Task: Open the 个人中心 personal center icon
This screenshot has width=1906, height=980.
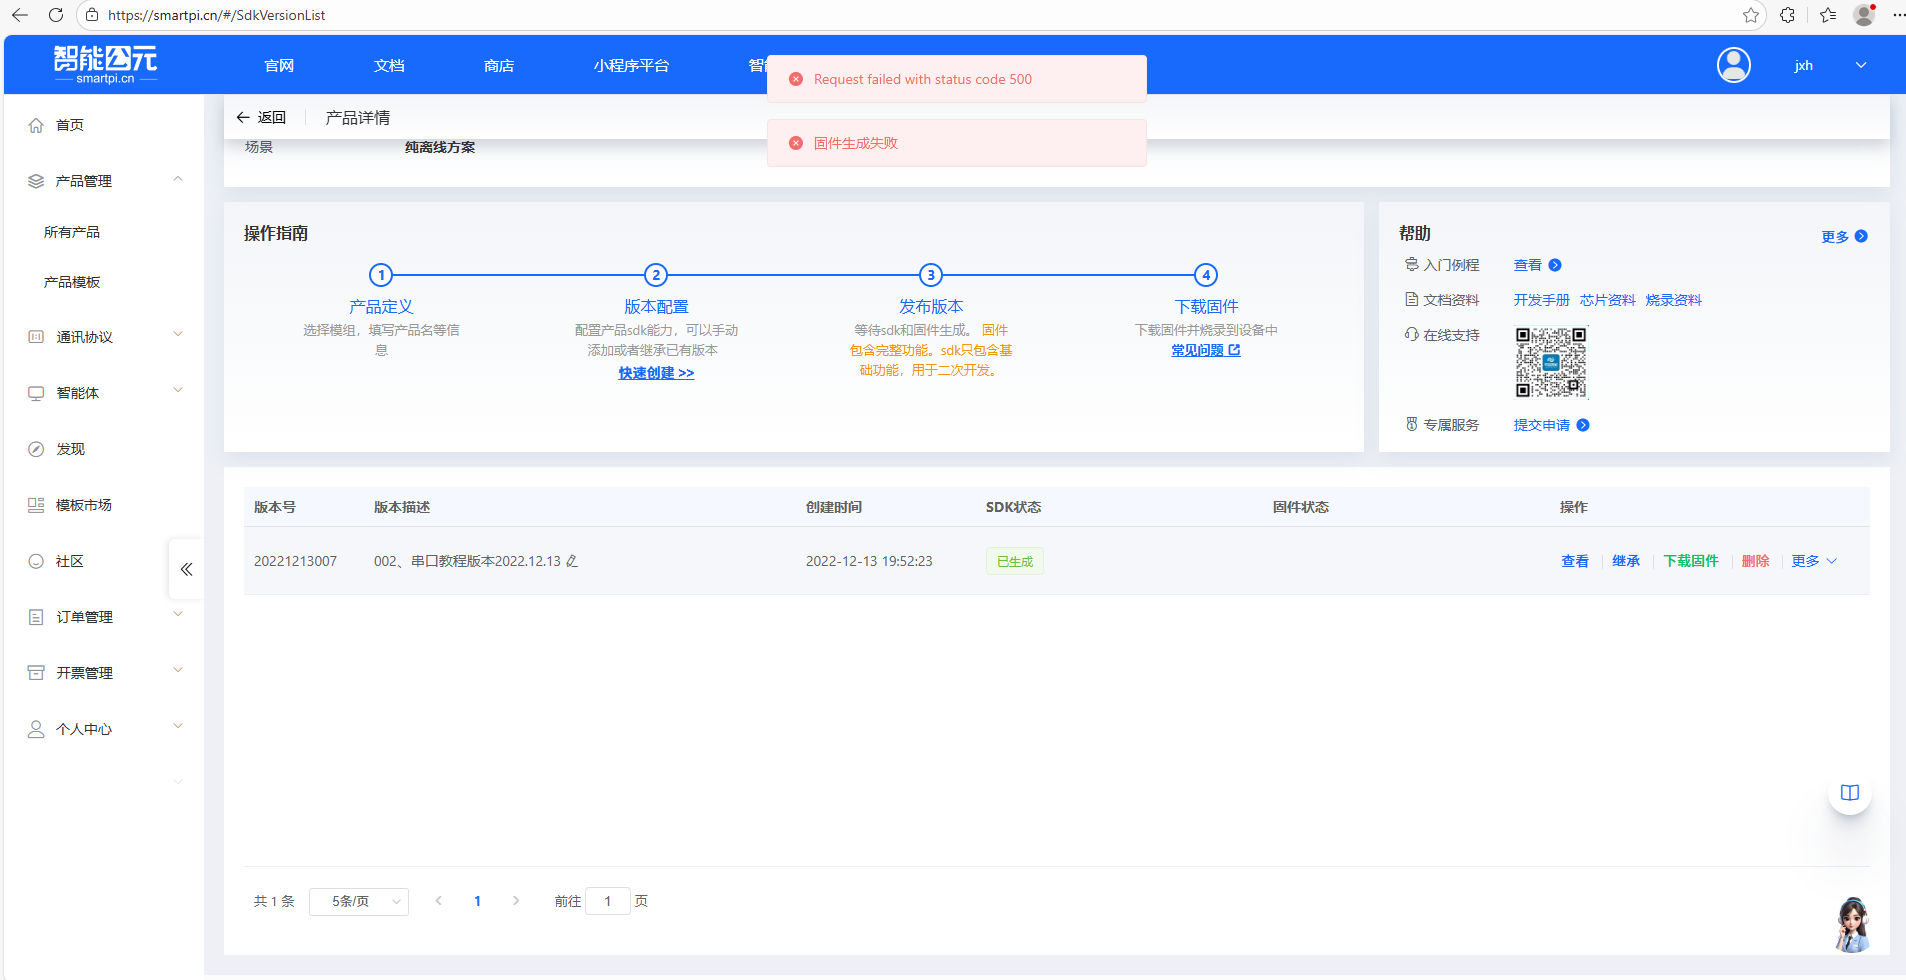Action: click(36, 727)
